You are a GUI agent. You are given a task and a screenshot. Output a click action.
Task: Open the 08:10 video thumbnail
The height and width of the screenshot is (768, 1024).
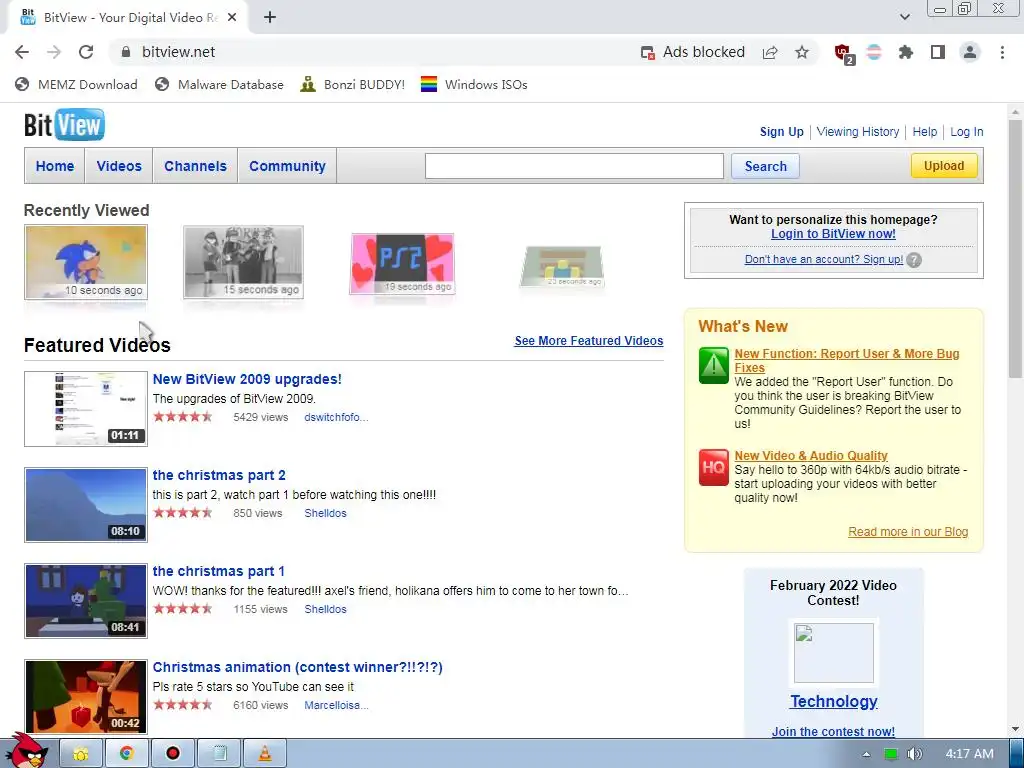tap(86, 505)
